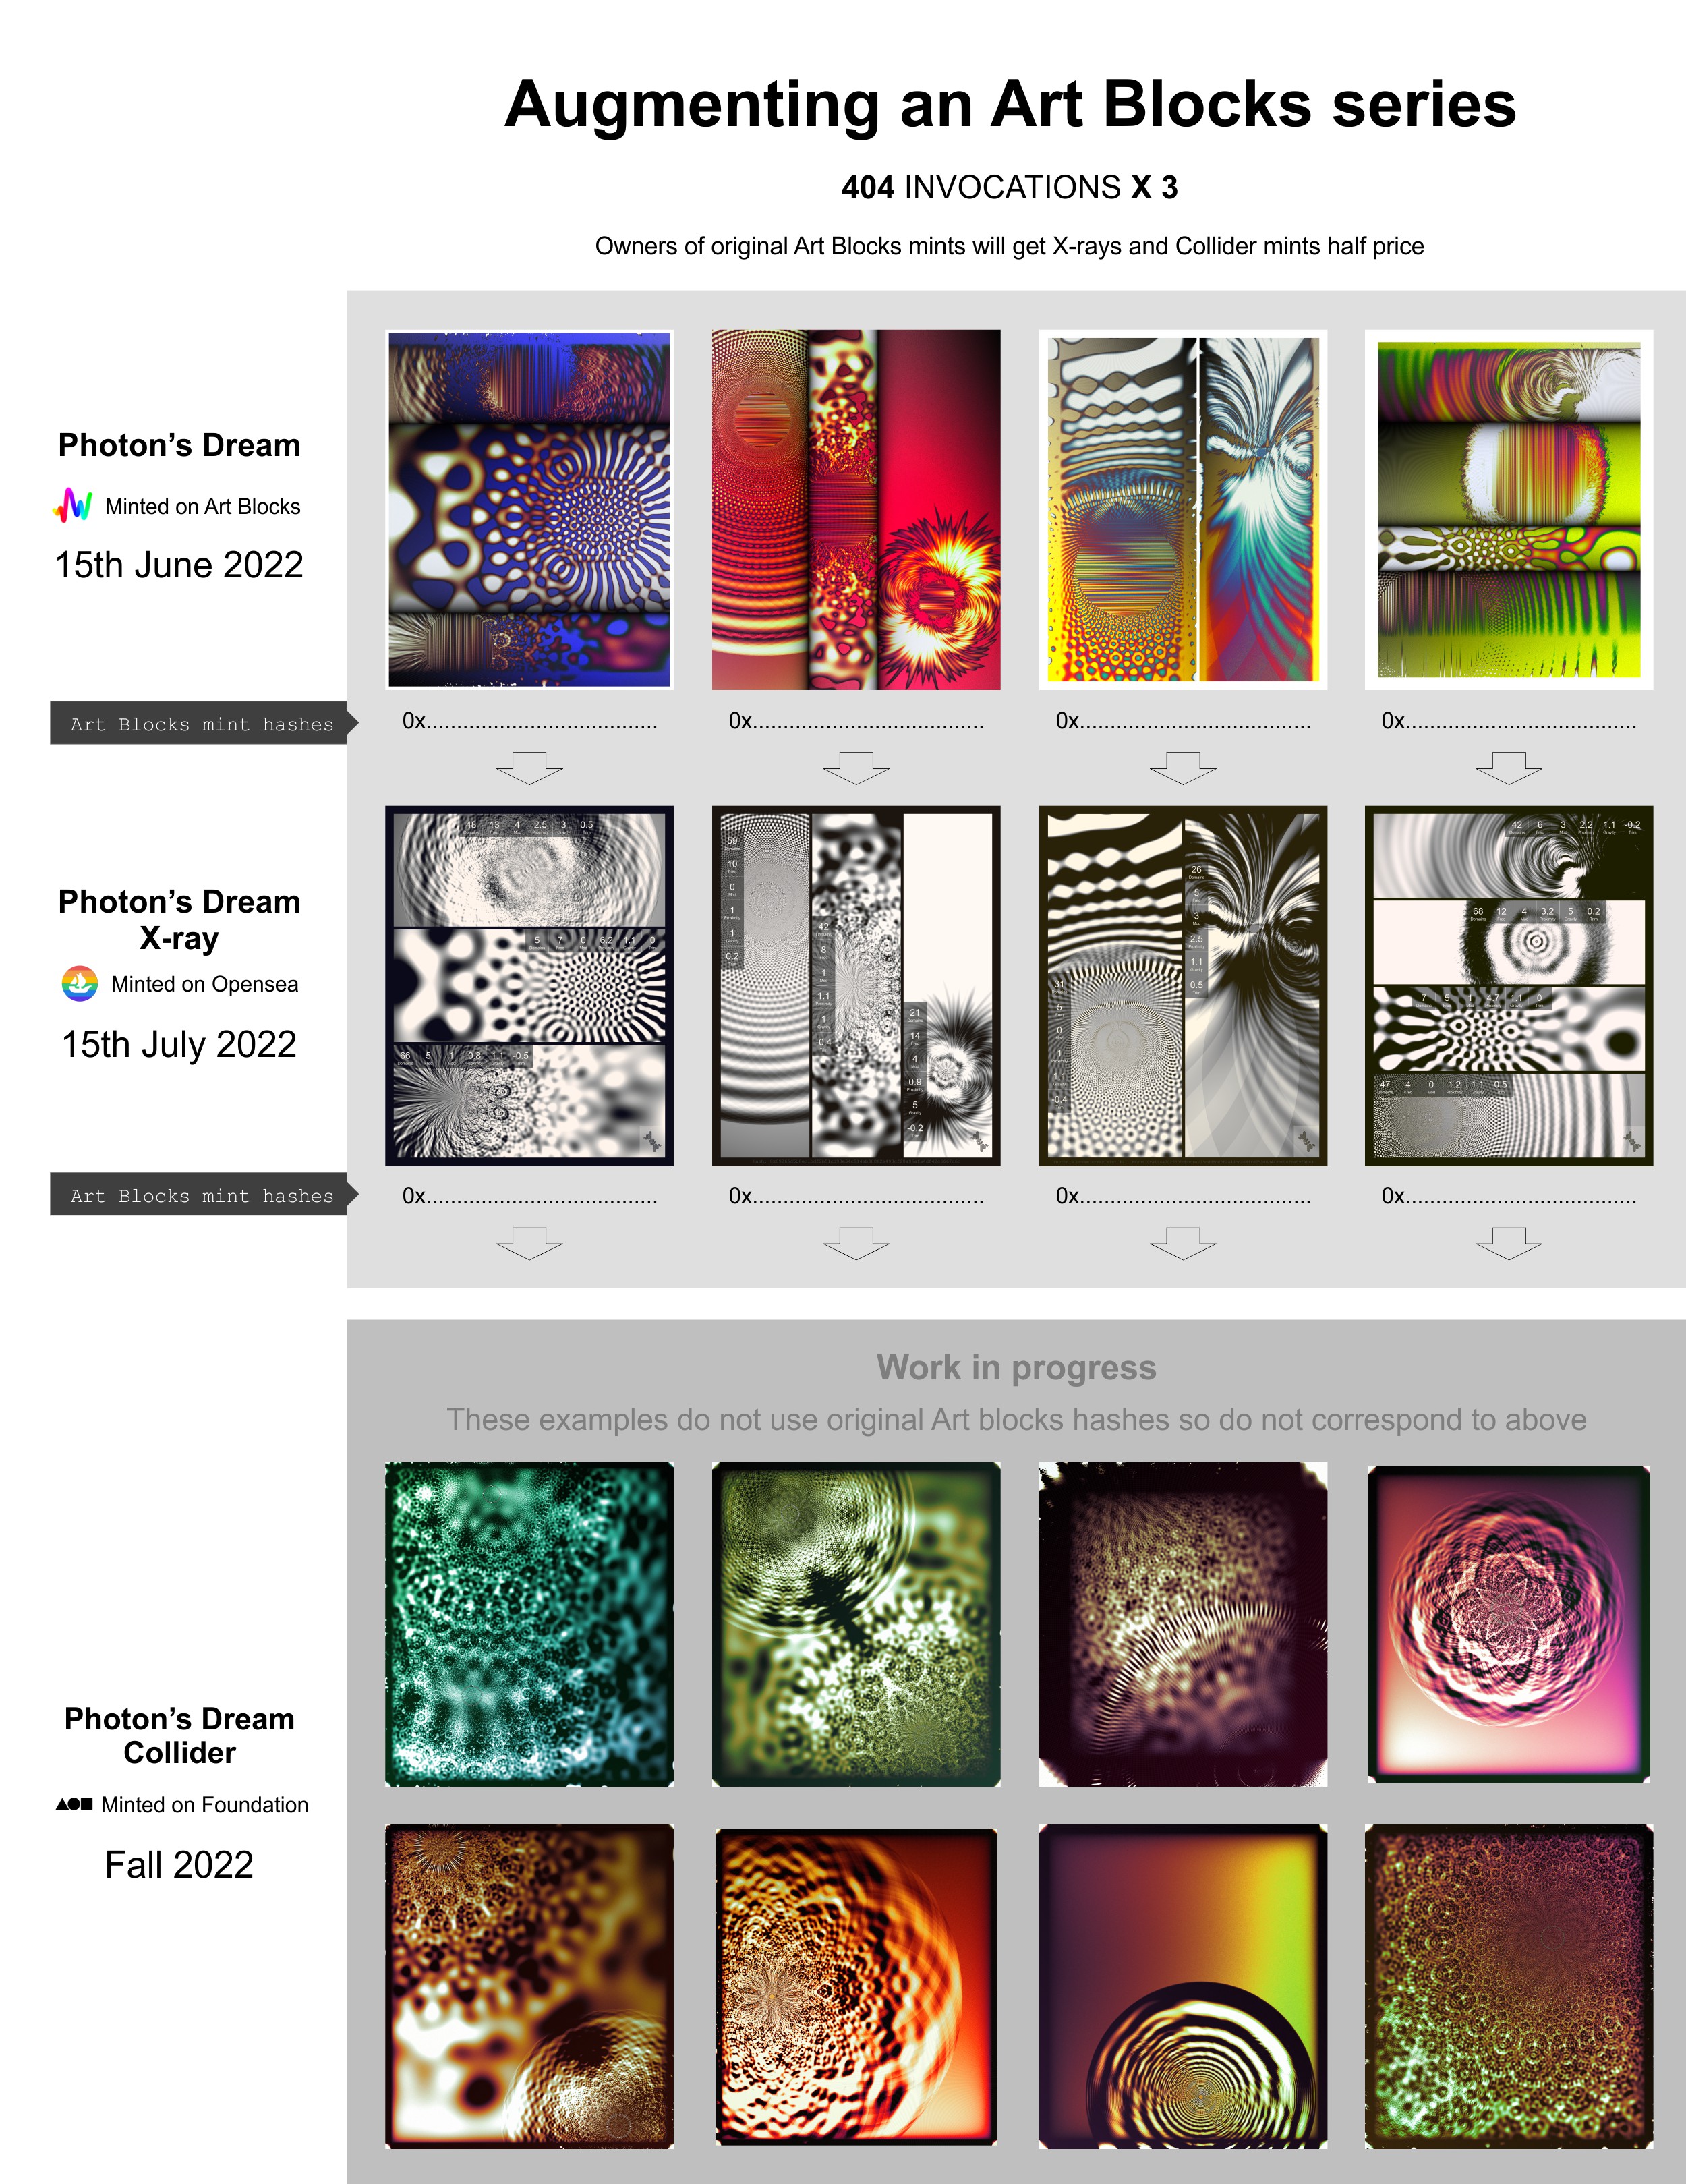Open the blue Photon's Dream original artwork

coord(529,509)
